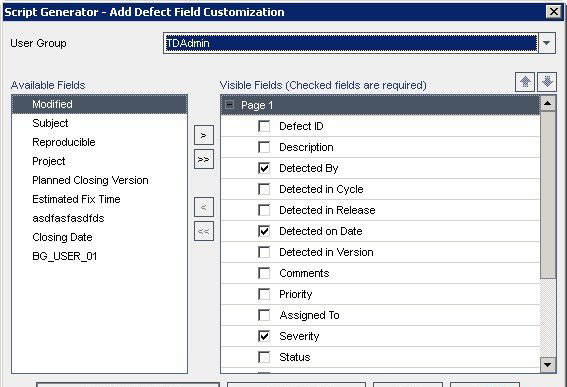Image resolution: width=567 pixels, height=387 pixels.
Task: Select Severity row label
Action: 299,336
